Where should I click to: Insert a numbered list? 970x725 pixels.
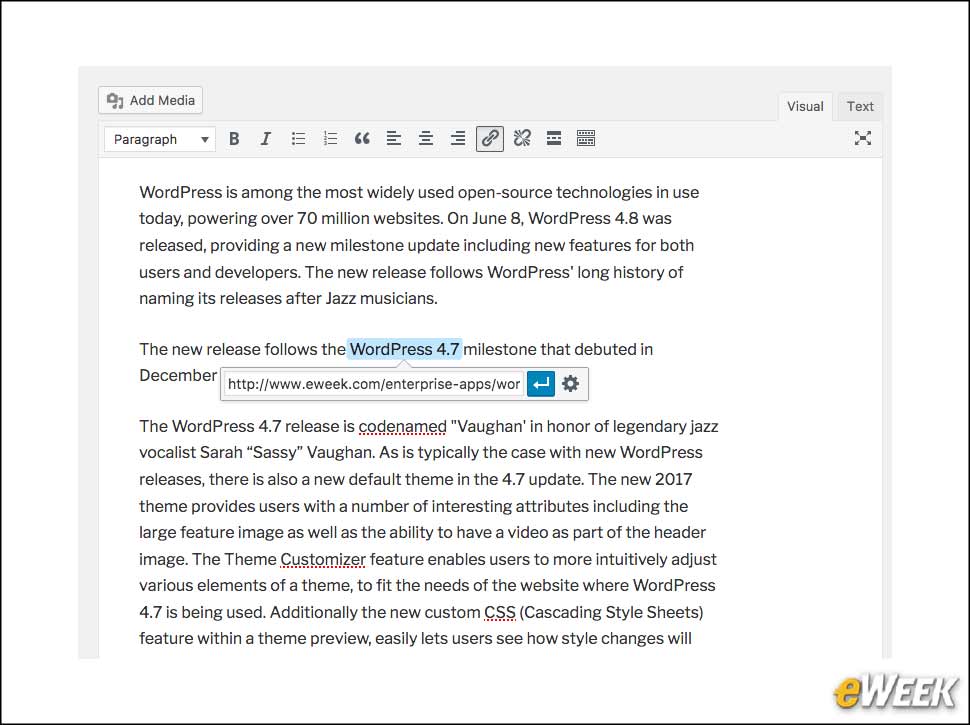330,139
